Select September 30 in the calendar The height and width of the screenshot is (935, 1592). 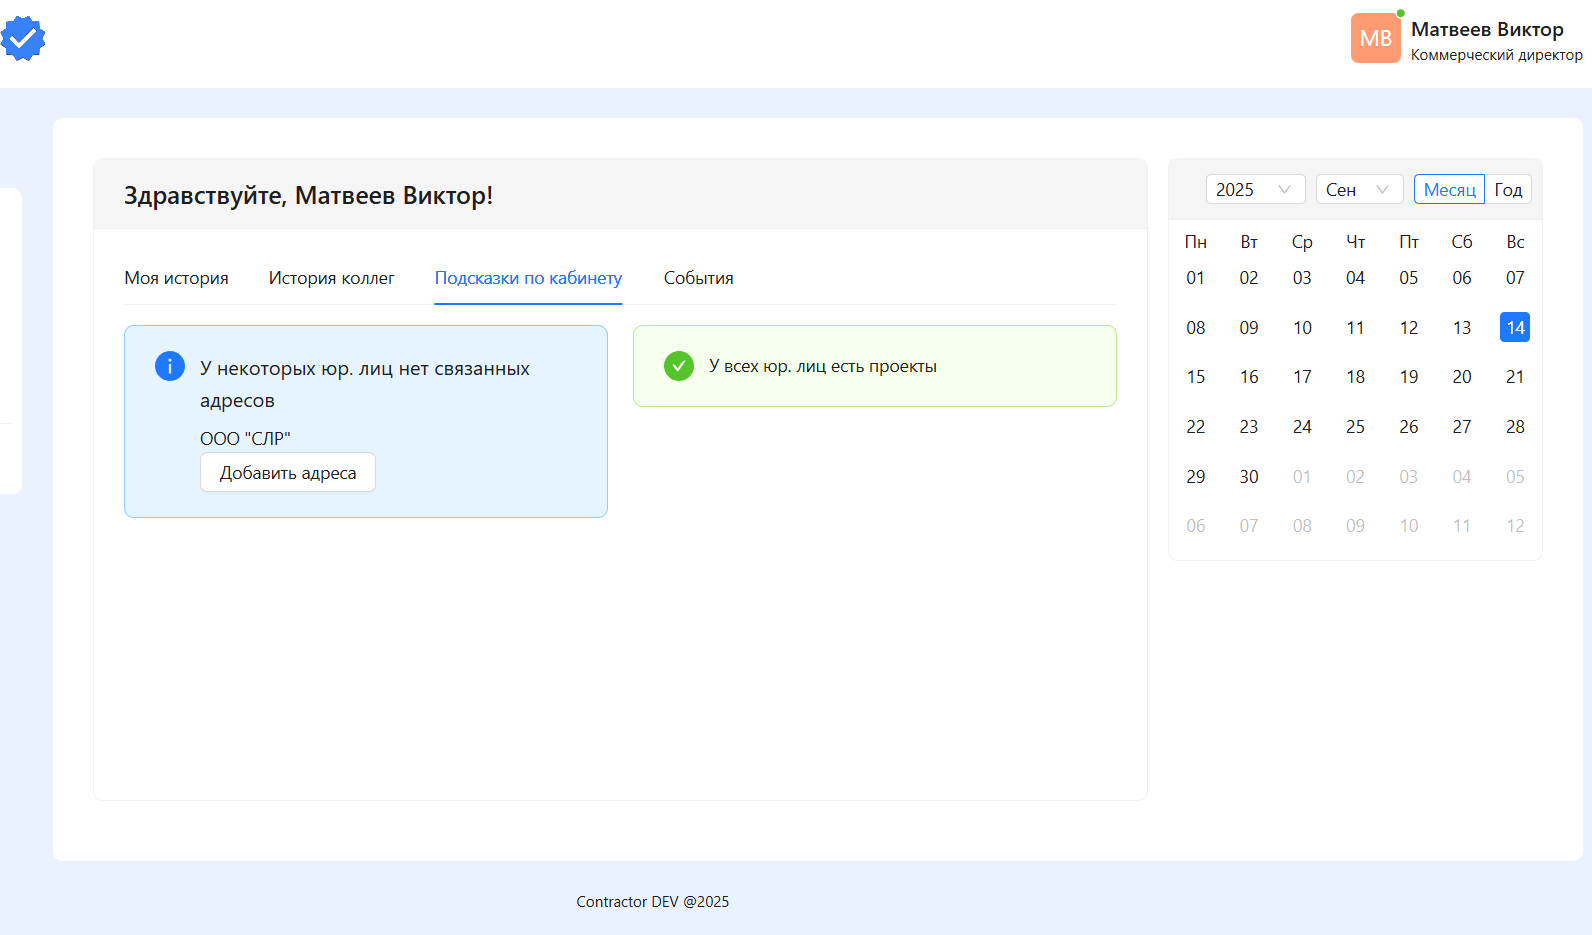[x=1249, y=477]
